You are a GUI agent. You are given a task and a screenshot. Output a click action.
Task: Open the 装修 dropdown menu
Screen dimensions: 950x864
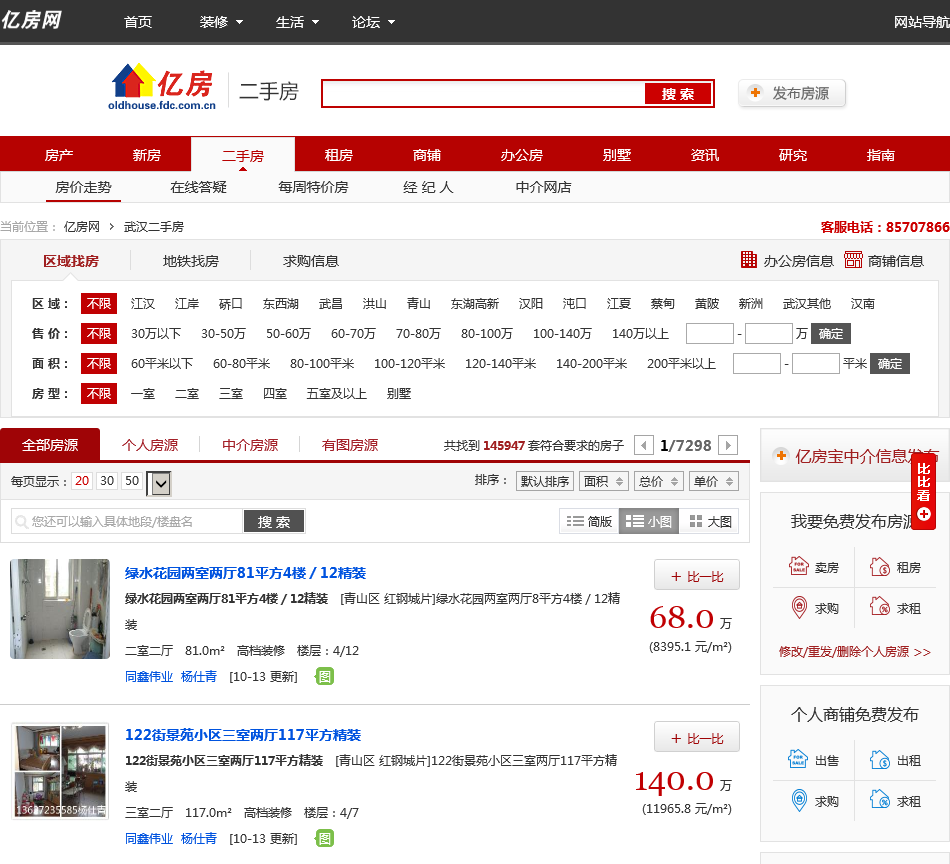pyautogui.click(x=221, y=22)
